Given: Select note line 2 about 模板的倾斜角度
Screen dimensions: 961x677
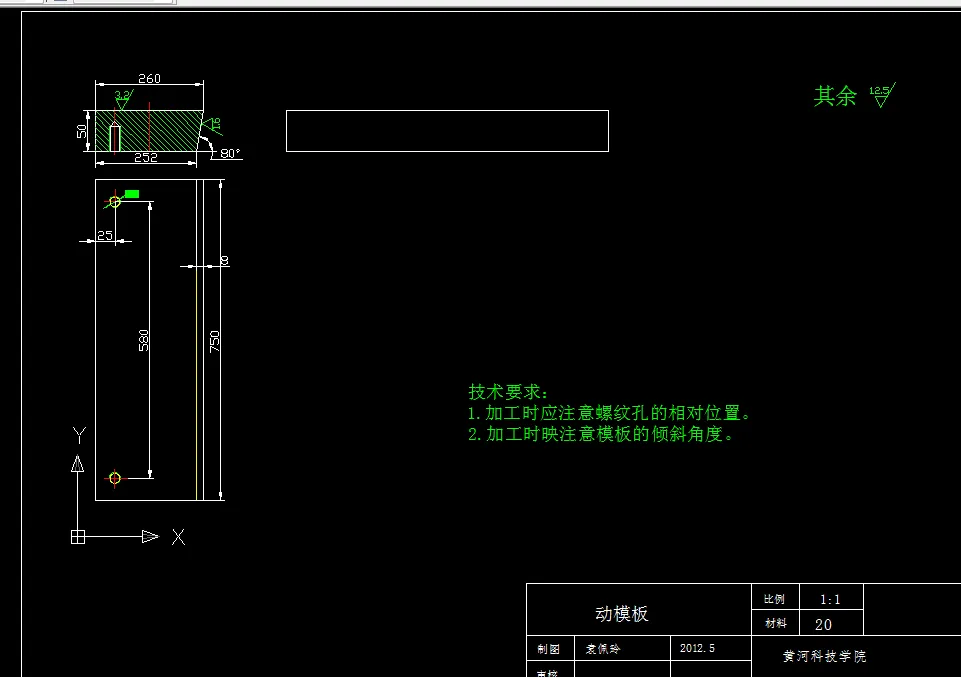Looking at the screenshot, I should click(600, 434).
